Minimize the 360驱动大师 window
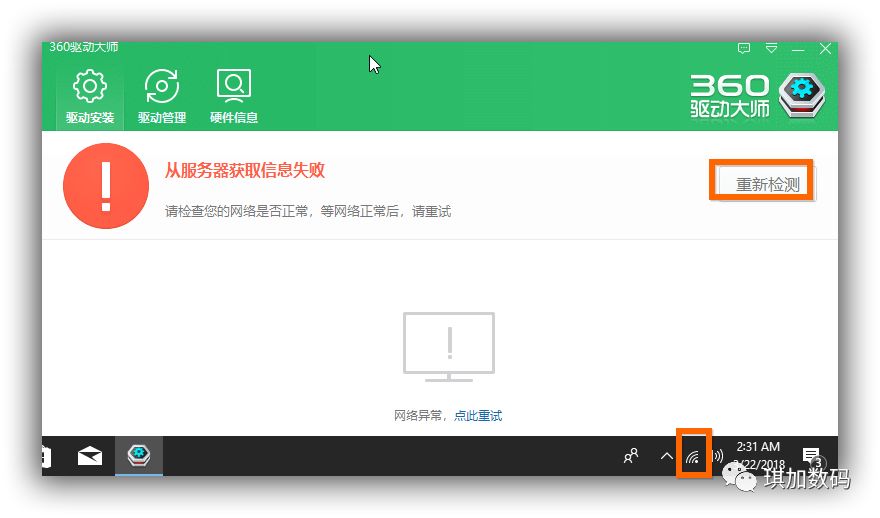The width and height of the screenshot is (880, 518). (798, 49)
